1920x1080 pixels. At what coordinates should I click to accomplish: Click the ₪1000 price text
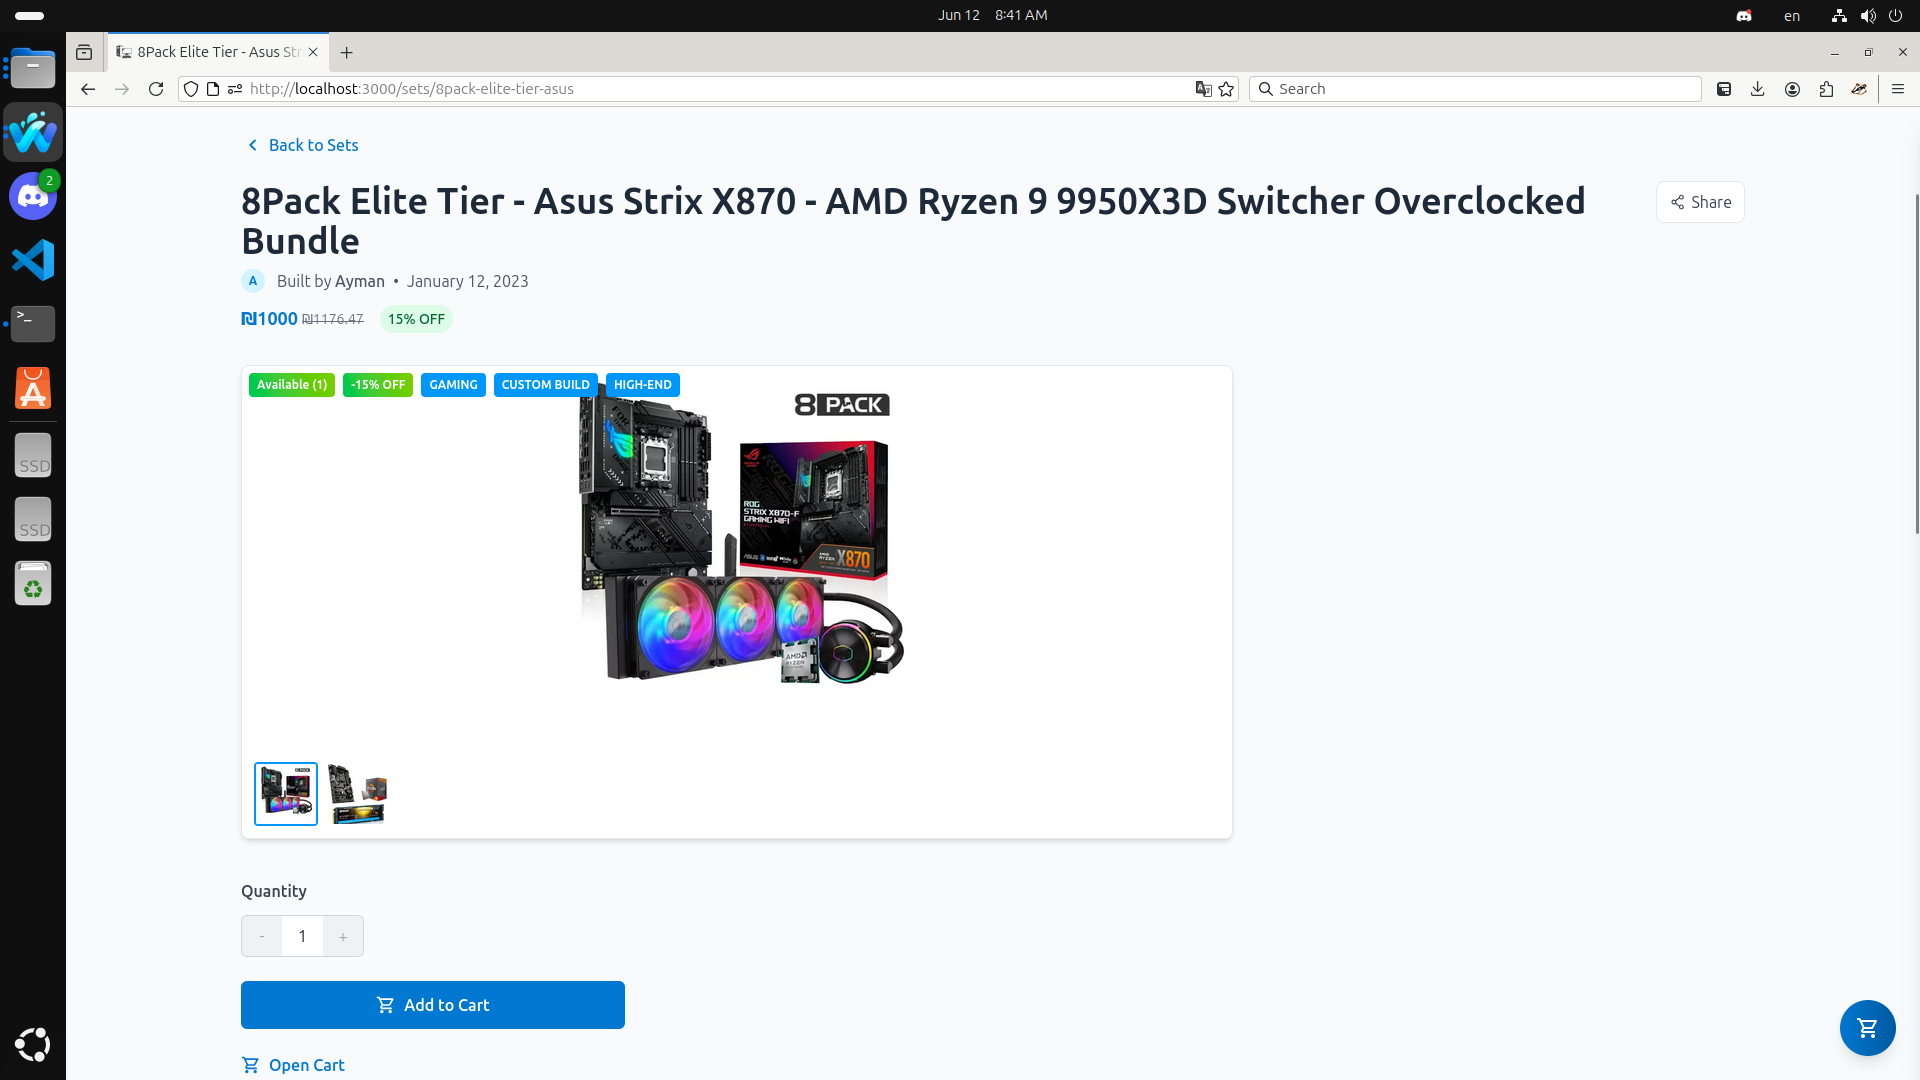269,319
